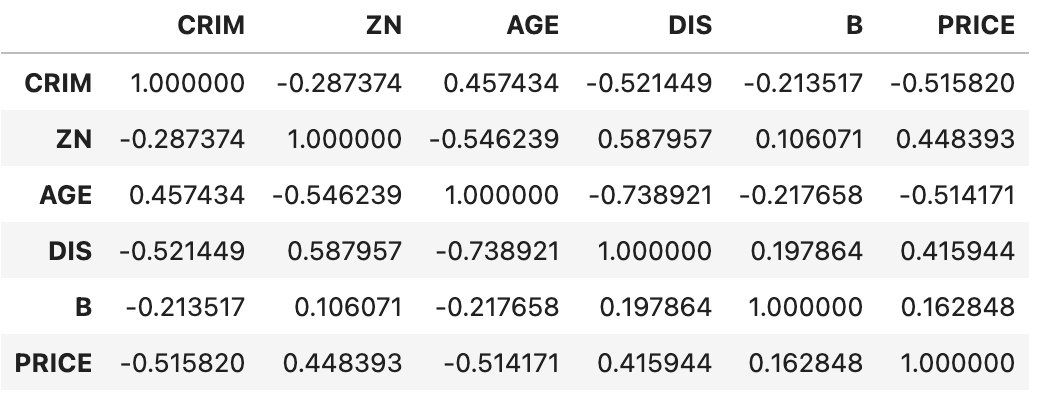Select the B column header
Viewport: 1040px width, 400px height.
click(x=853, y=27)
